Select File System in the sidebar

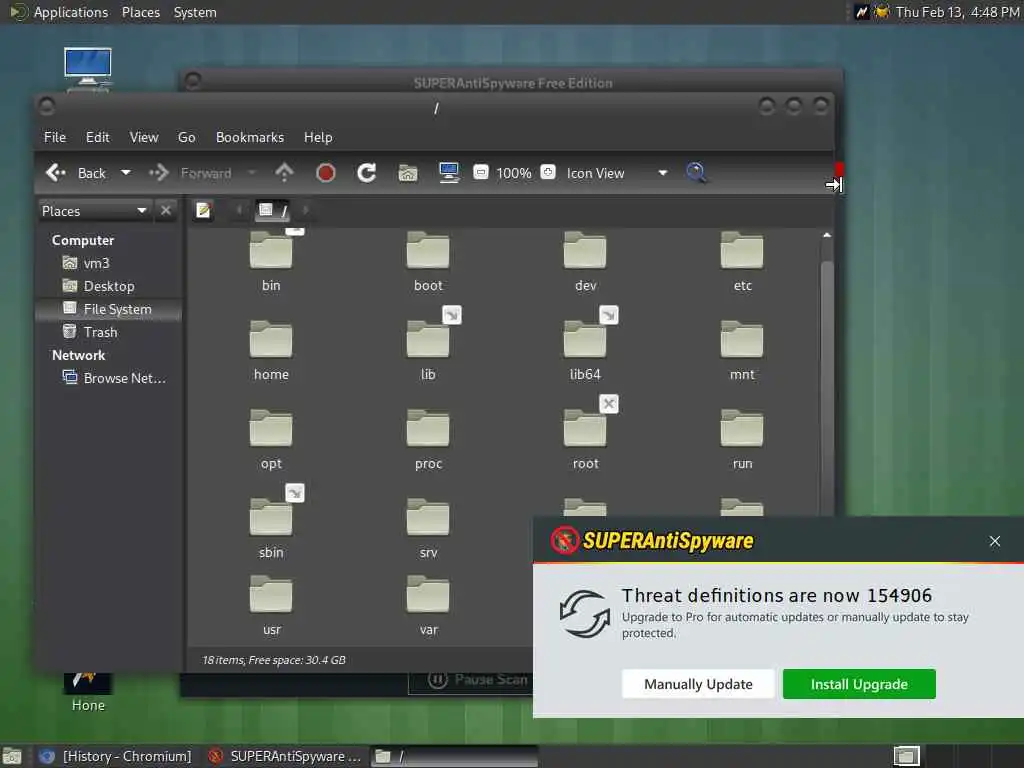coord(108,310)
